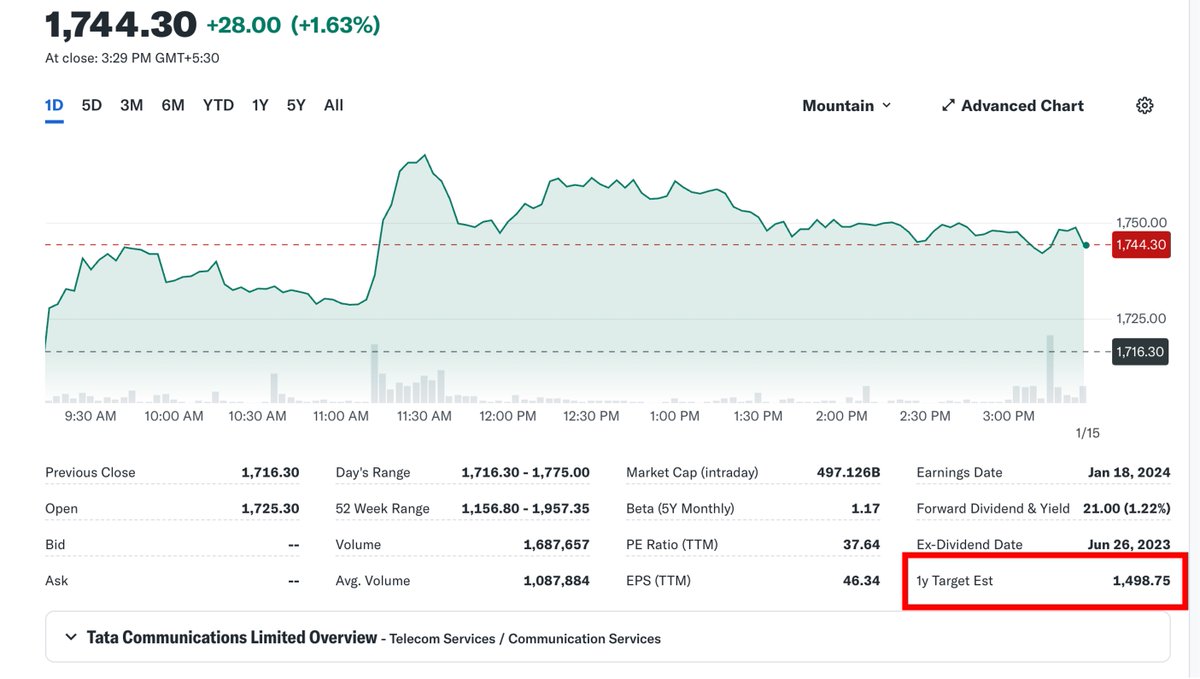1200x679 pixels.
Task: Click Earnings Date Jan 18, 2024
Action: (1129, 472)
